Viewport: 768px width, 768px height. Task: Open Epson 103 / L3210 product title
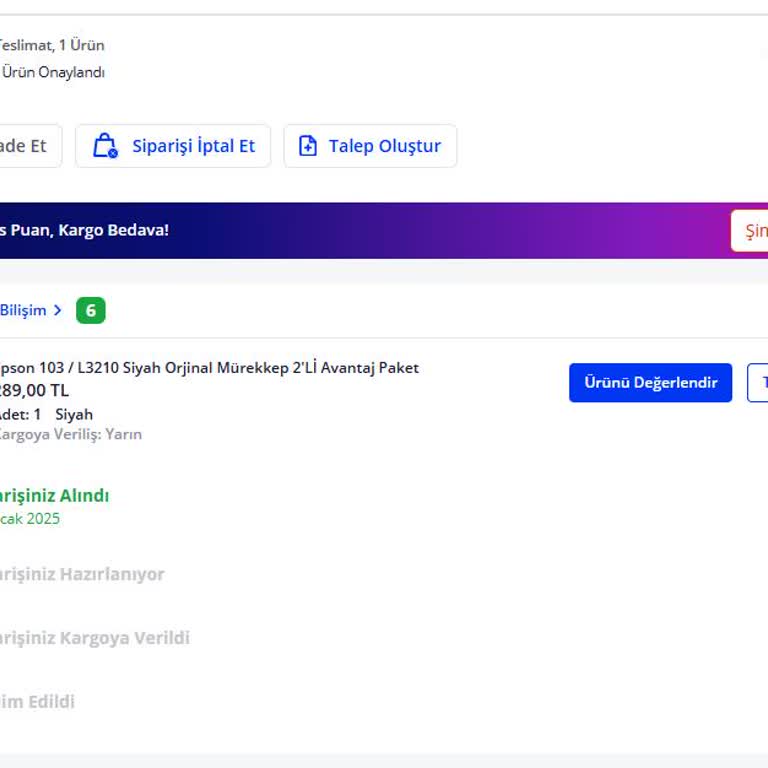[x=209, y=368]
